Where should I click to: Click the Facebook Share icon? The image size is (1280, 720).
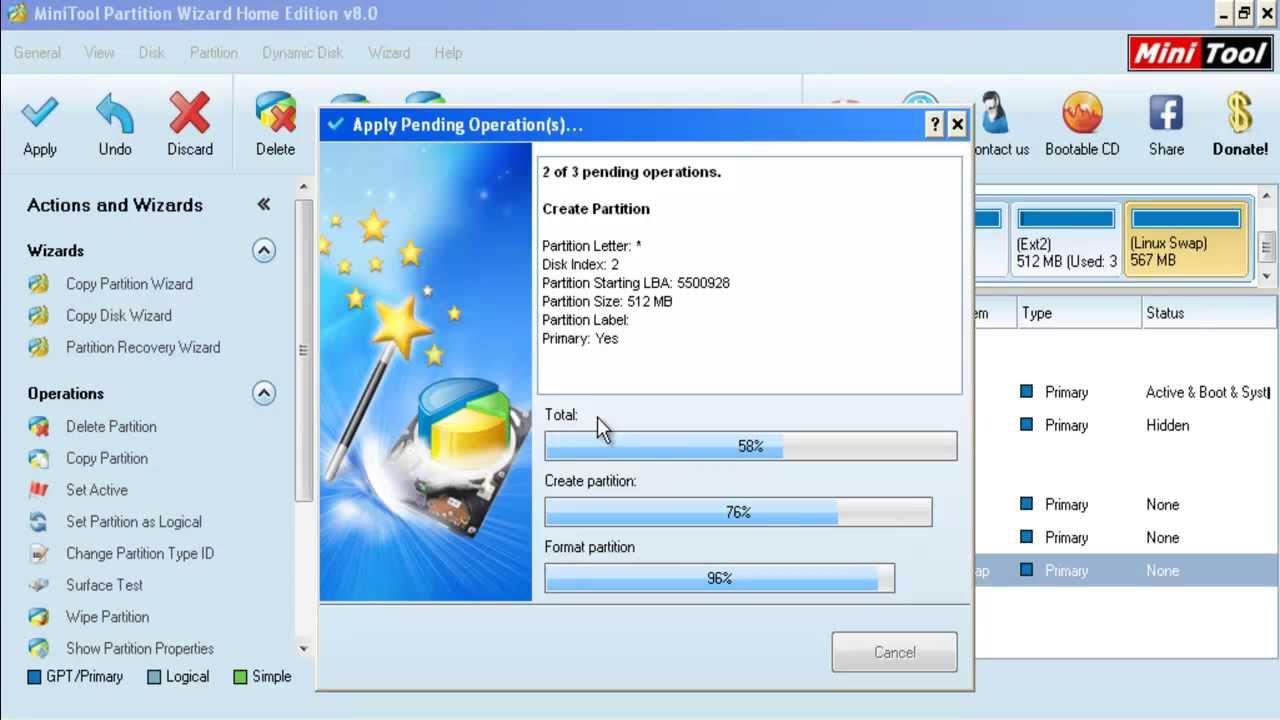click(1166, 113)
